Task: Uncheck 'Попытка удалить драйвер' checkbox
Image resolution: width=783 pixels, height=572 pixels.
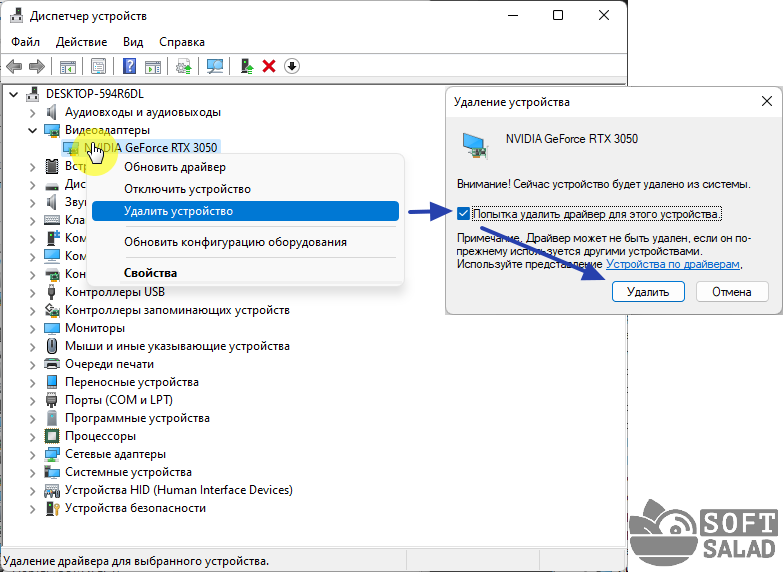Action: 463,214
